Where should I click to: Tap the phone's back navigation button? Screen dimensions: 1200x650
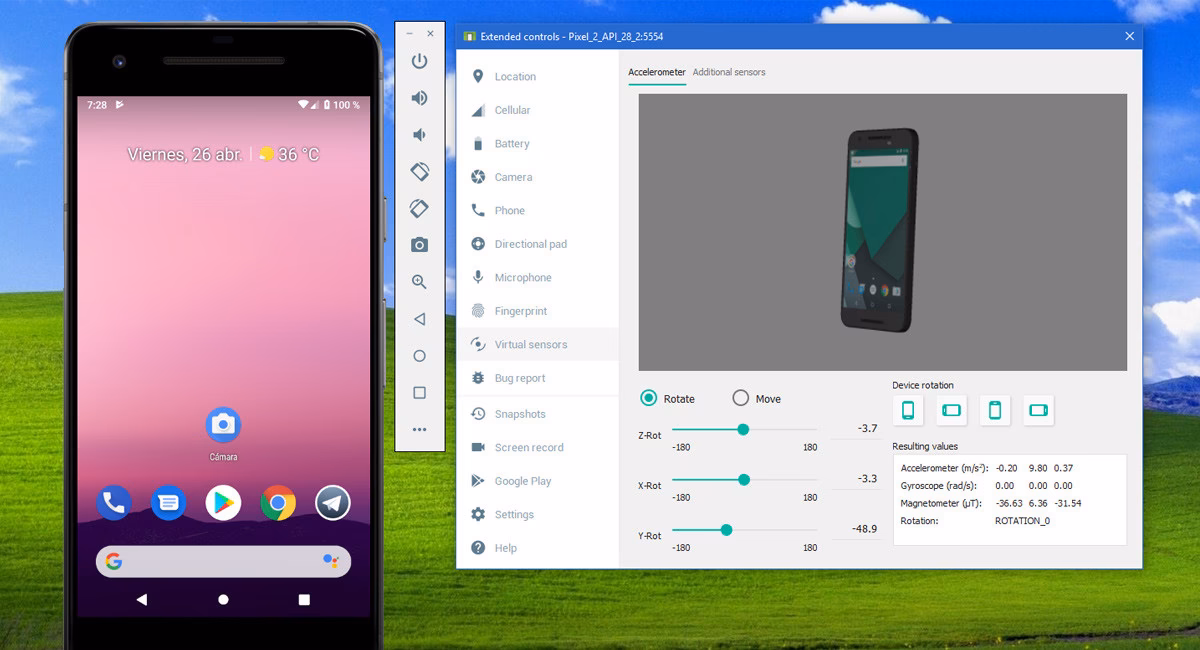[141, 599]
